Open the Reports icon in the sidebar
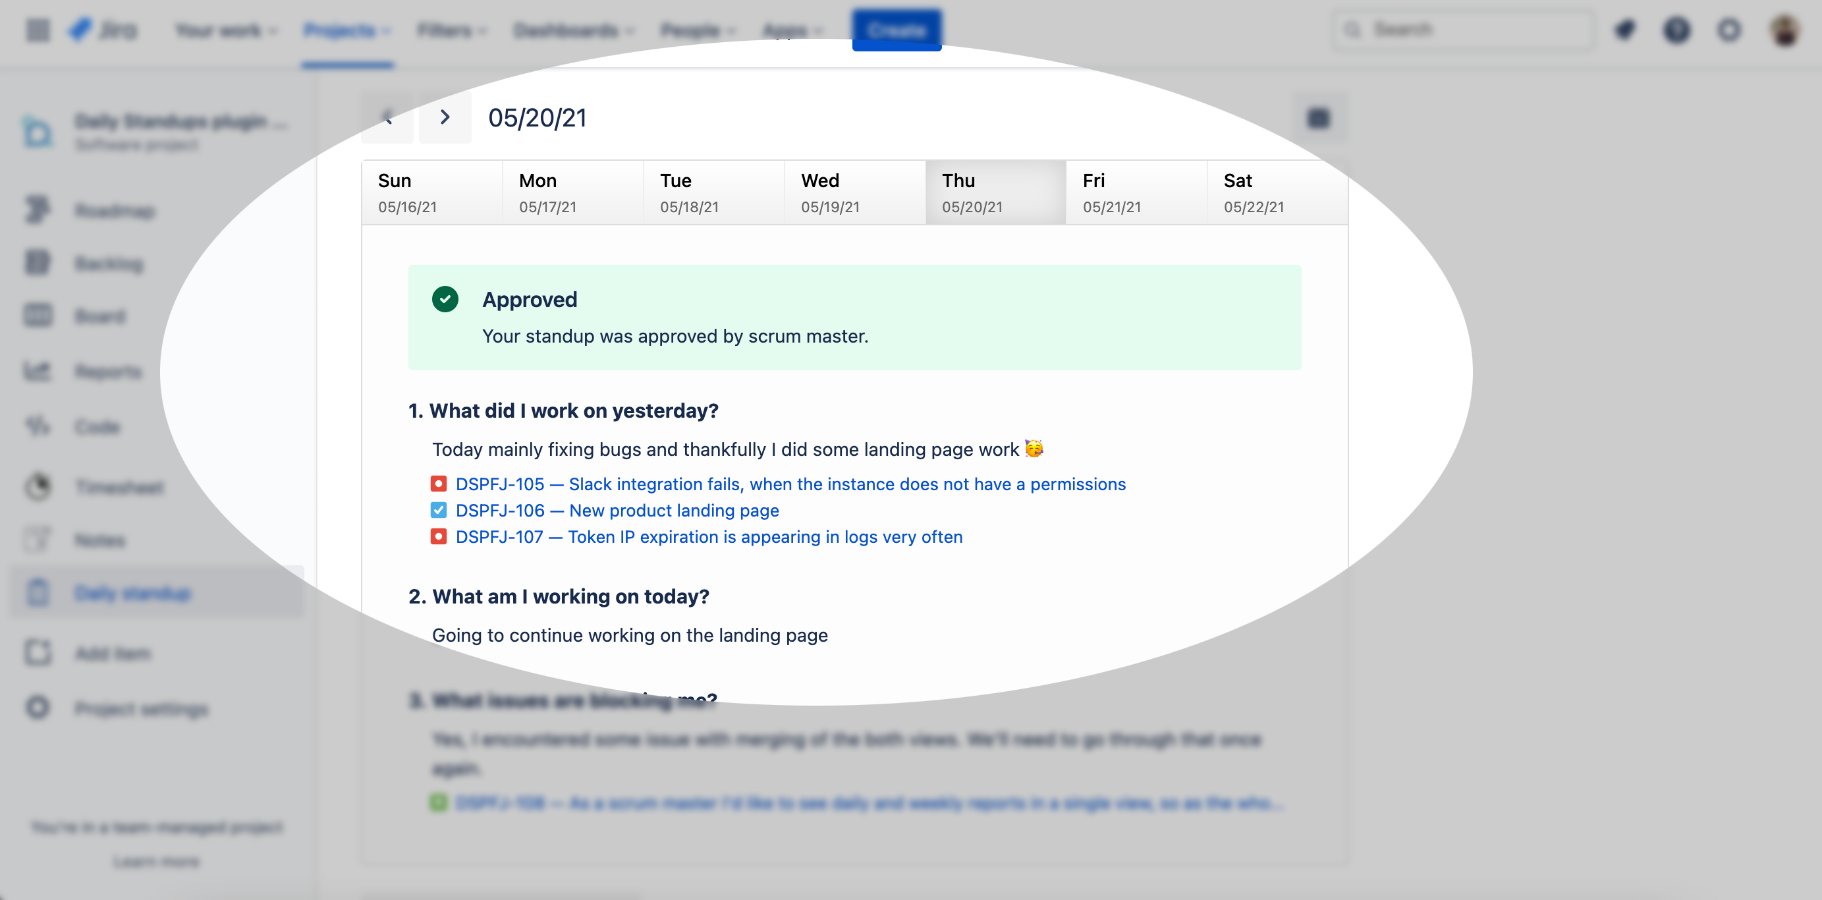The width and height of the screenshot is (1822, 900). [x=37, y=371]
